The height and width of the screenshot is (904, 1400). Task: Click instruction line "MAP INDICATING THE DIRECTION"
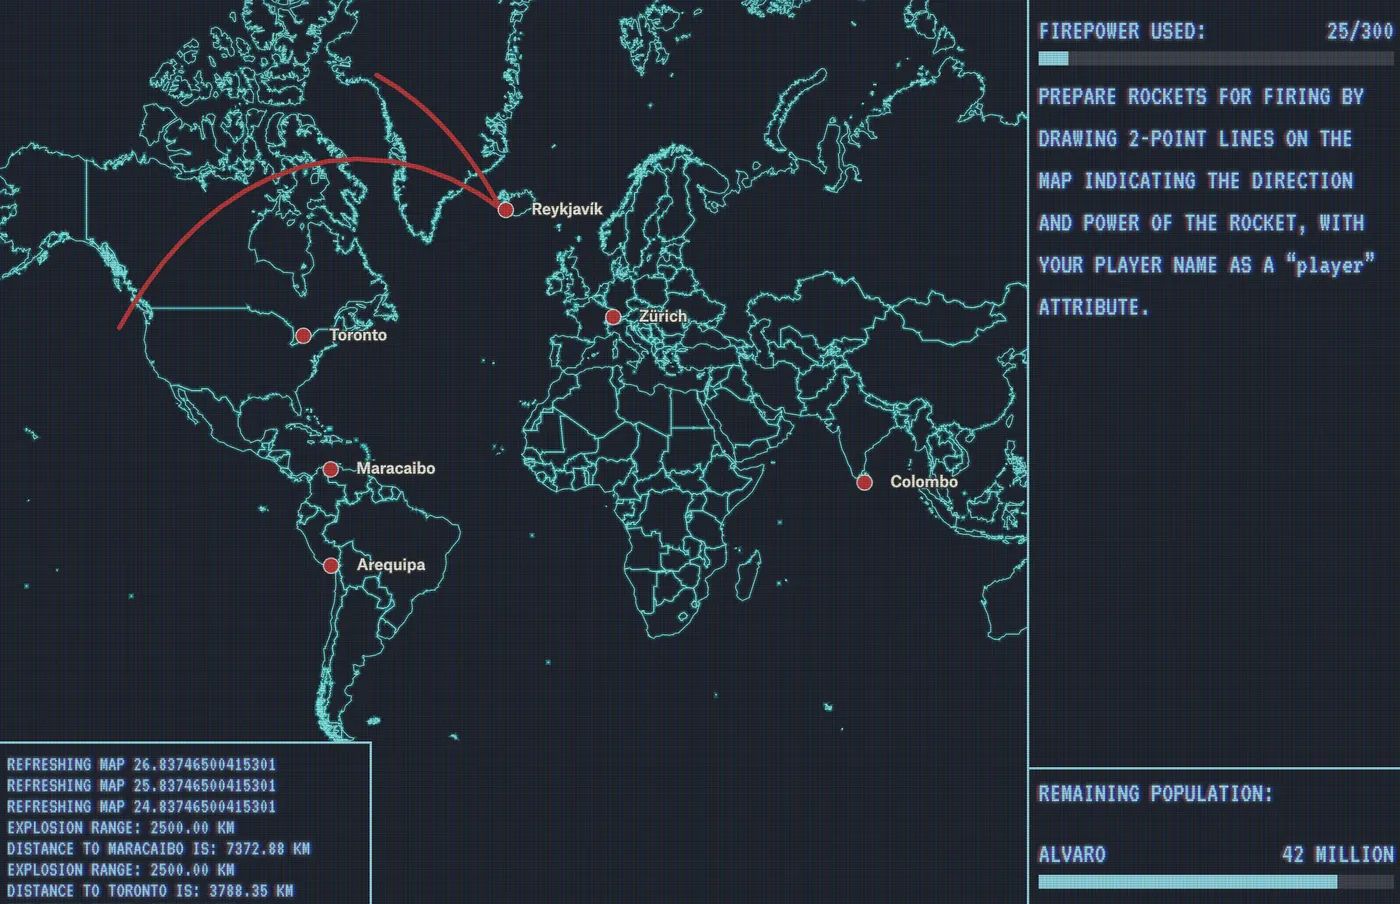pyautogui.click(x=1195, y=181)
